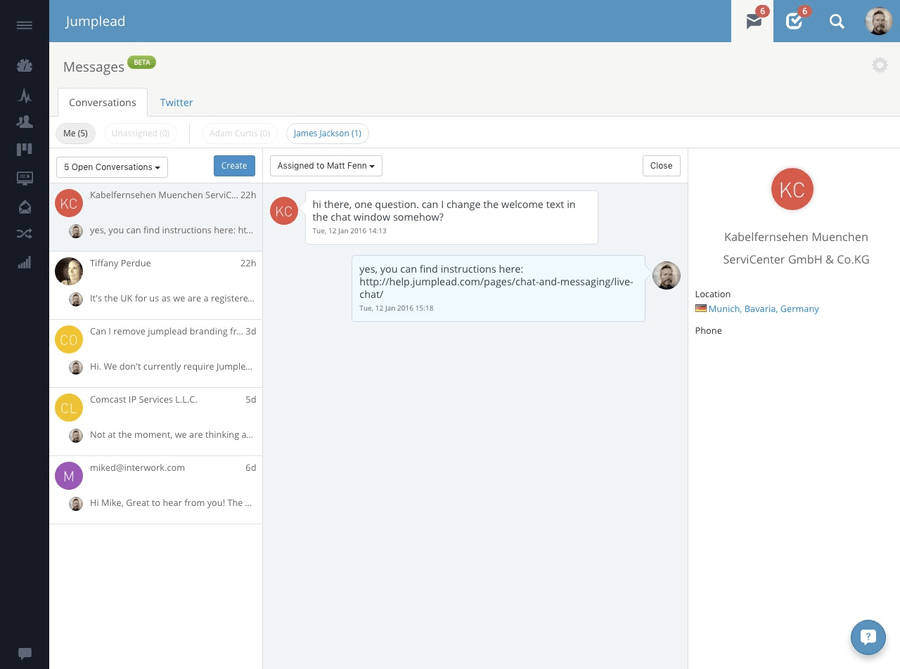Open the messages inbox icon in header
This screenshot has height=669, width=900.
click(x=752, y=21)
